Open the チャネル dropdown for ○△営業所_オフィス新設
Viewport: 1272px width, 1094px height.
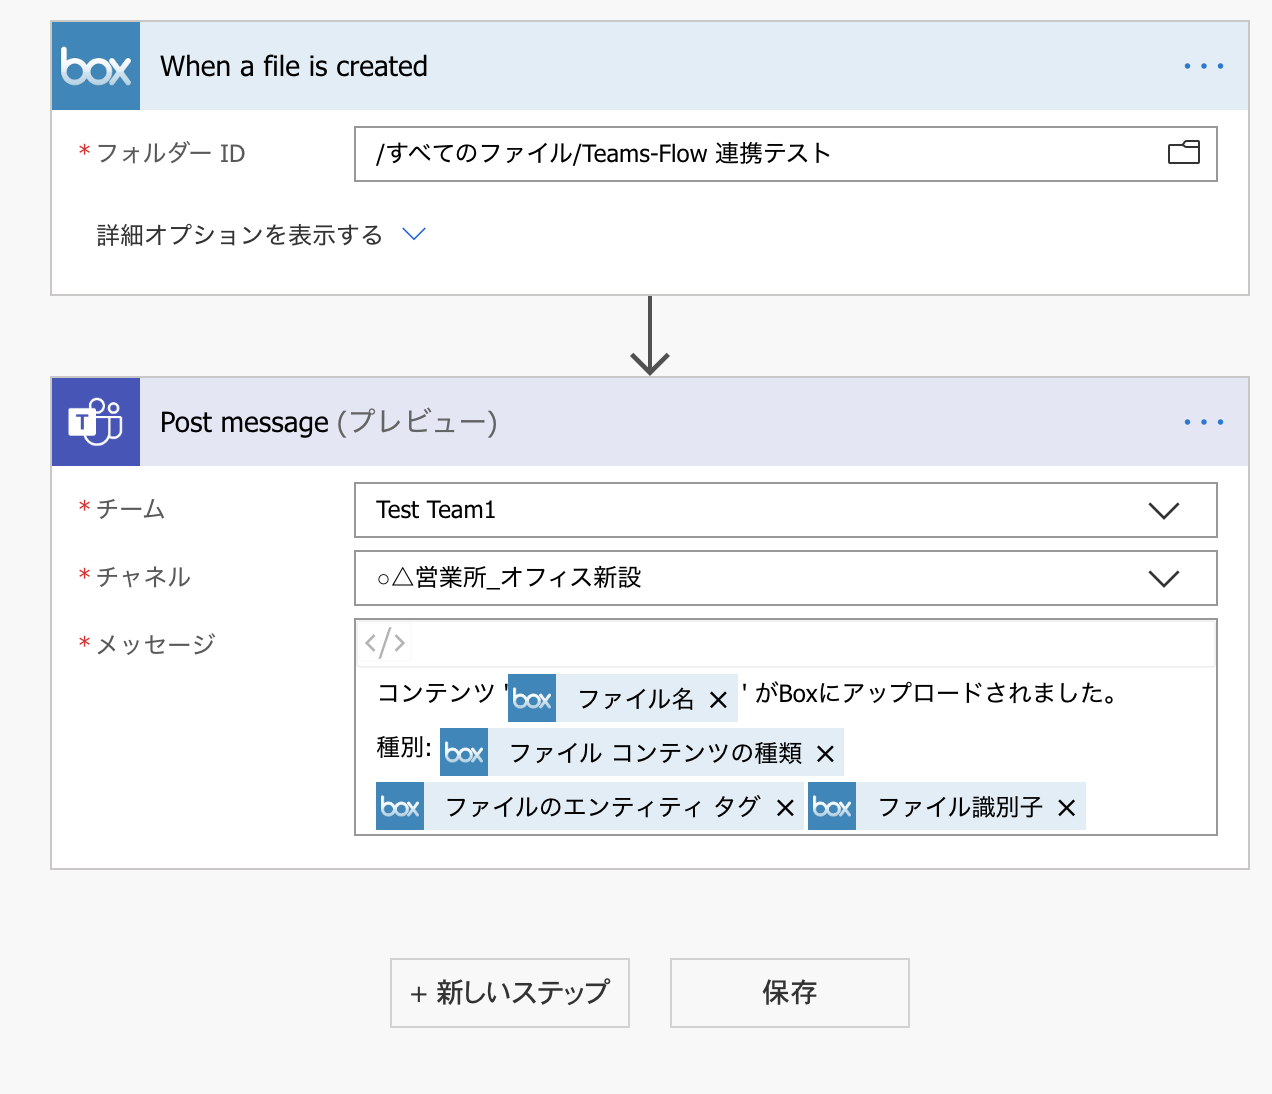tap(1163, 578)
